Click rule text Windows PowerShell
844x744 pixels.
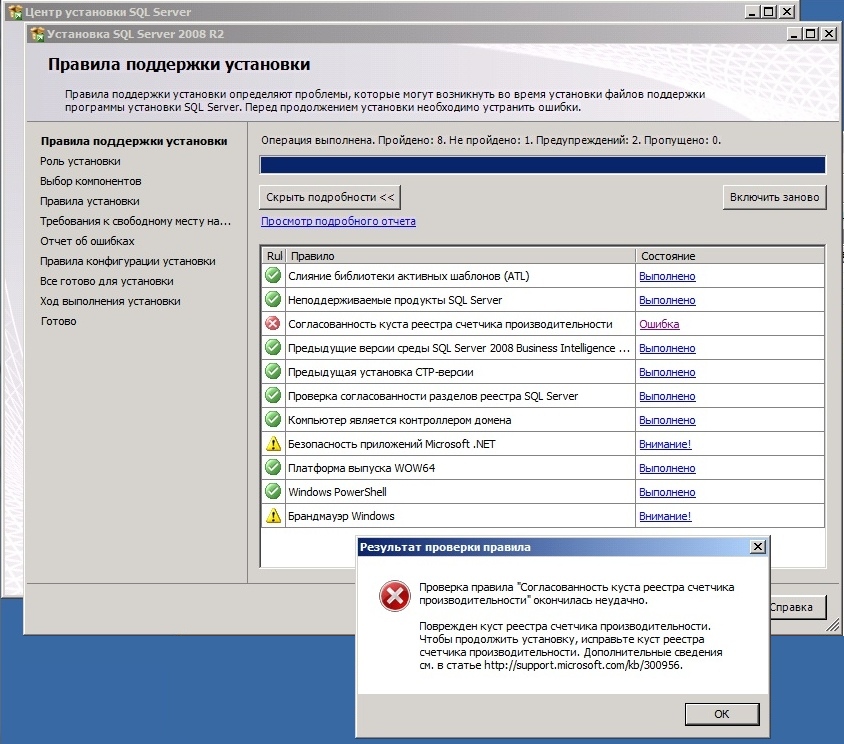(x=337, y=492)
